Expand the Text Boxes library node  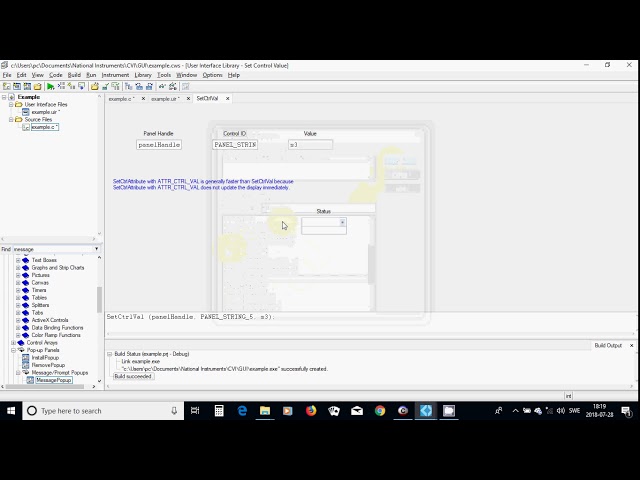pyautogui.click(x=18, y=260)
